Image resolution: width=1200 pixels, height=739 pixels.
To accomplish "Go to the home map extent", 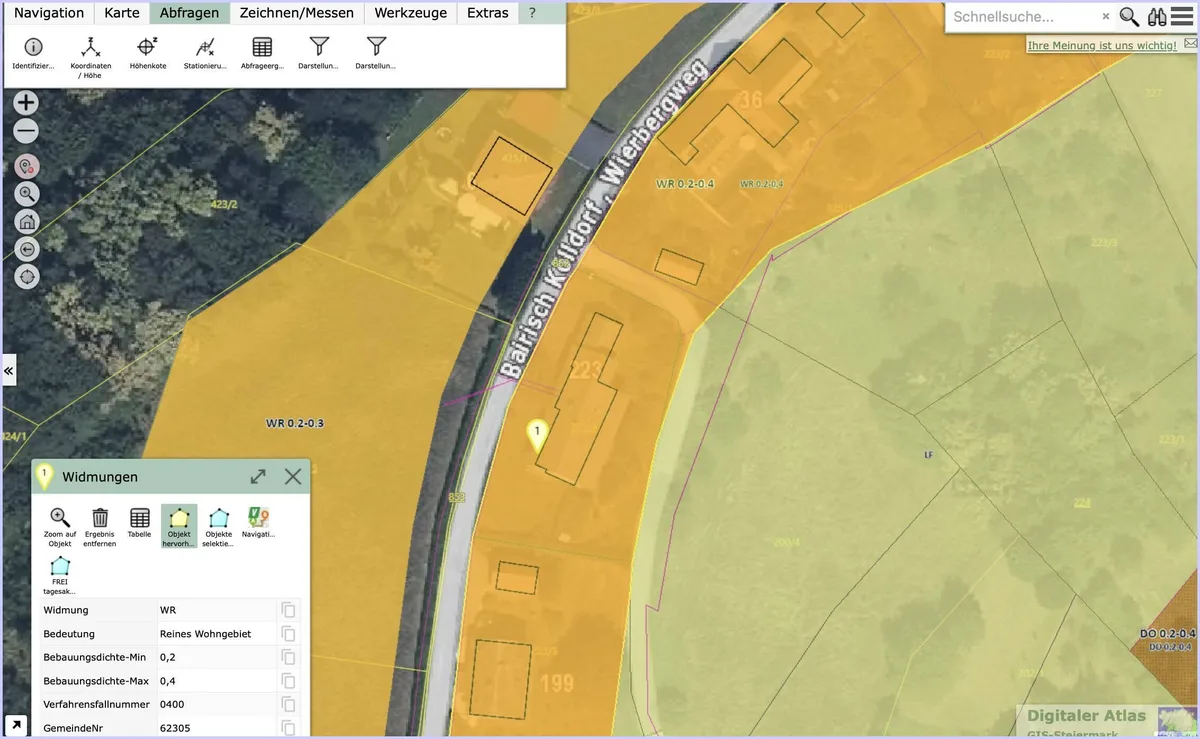I will (27, 222).
